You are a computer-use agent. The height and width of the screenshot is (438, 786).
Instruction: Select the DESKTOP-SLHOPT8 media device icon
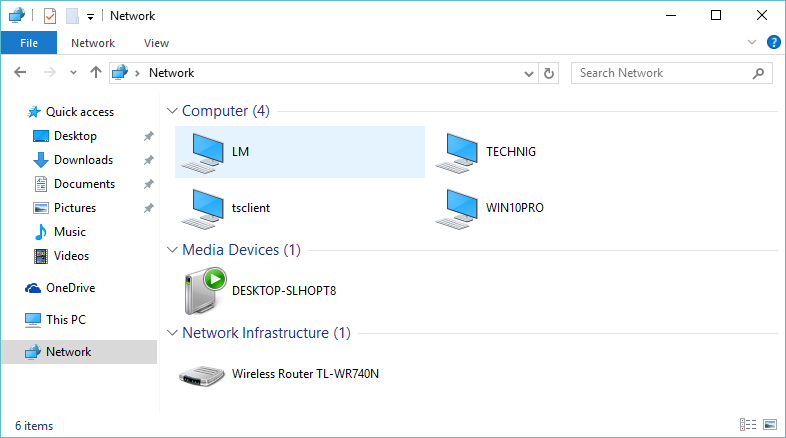[x=205, y=291]
